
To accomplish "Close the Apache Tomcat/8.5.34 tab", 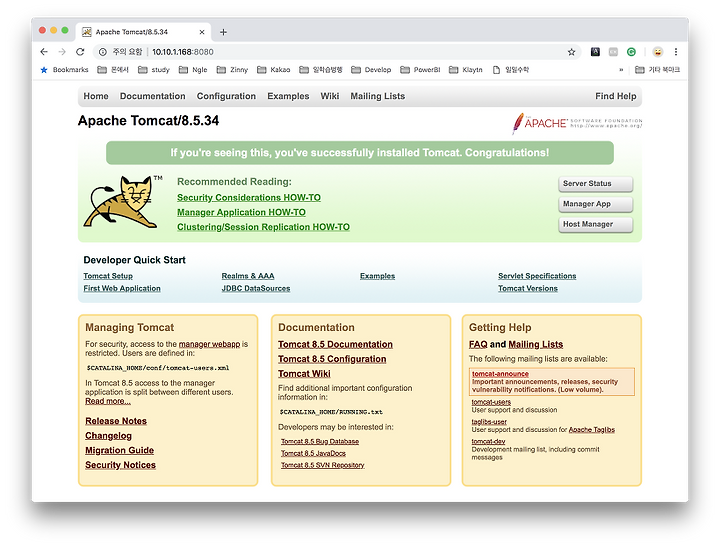I will (202, 32).
